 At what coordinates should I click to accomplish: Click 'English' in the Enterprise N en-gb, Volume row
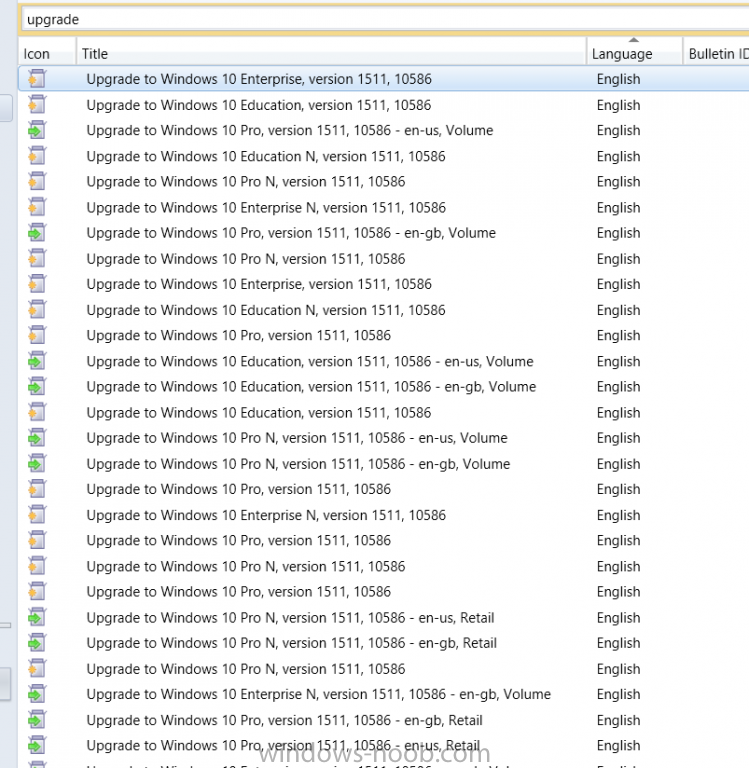618,694
